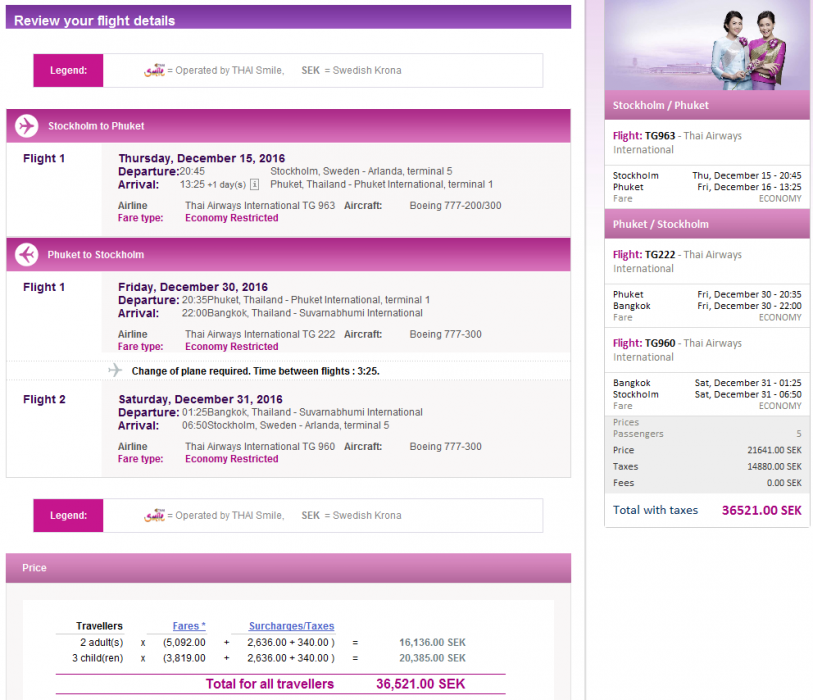
Task: Select the date "Saturday, December 31, 2016"
Action: point(201,399)
